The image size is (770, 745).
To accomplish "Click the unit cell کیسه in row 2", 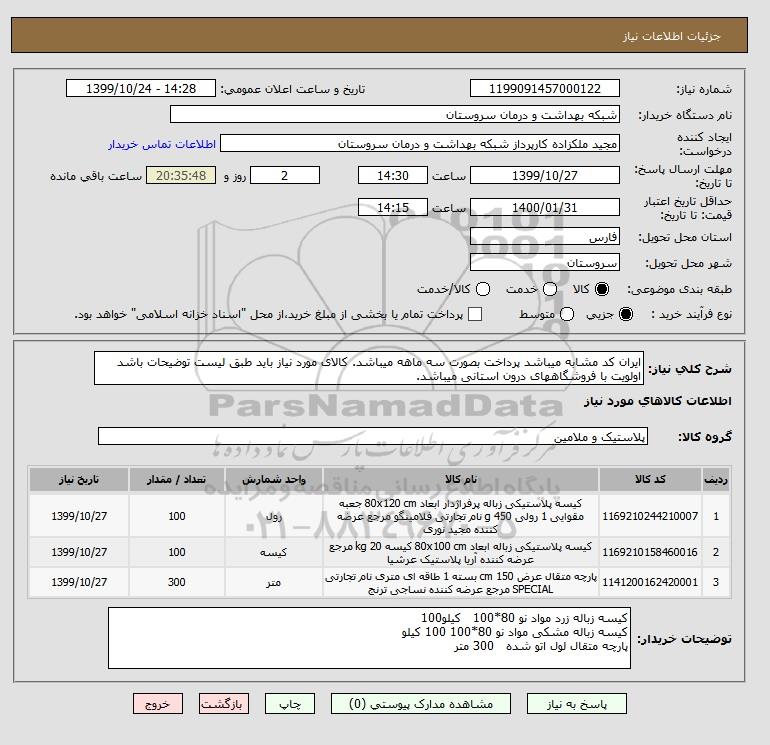I will point(274,552).
